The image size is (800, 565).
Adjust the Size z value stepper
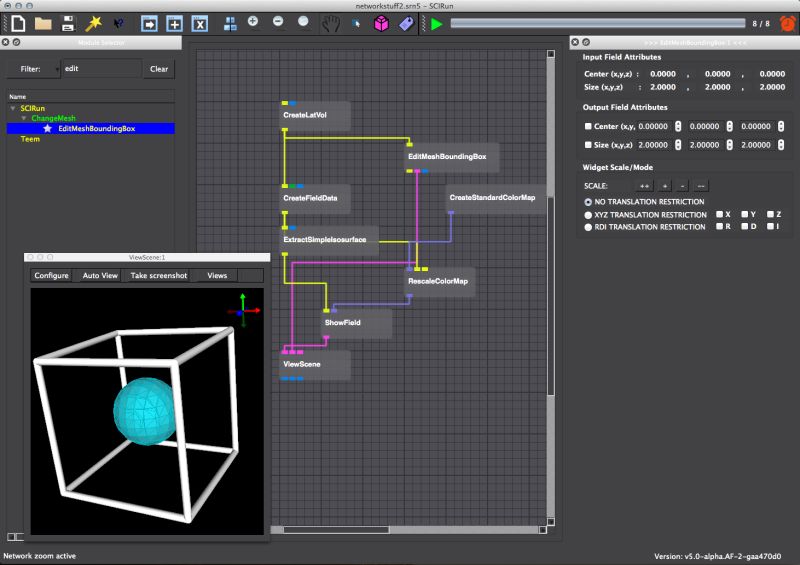[x=781, y=145]
